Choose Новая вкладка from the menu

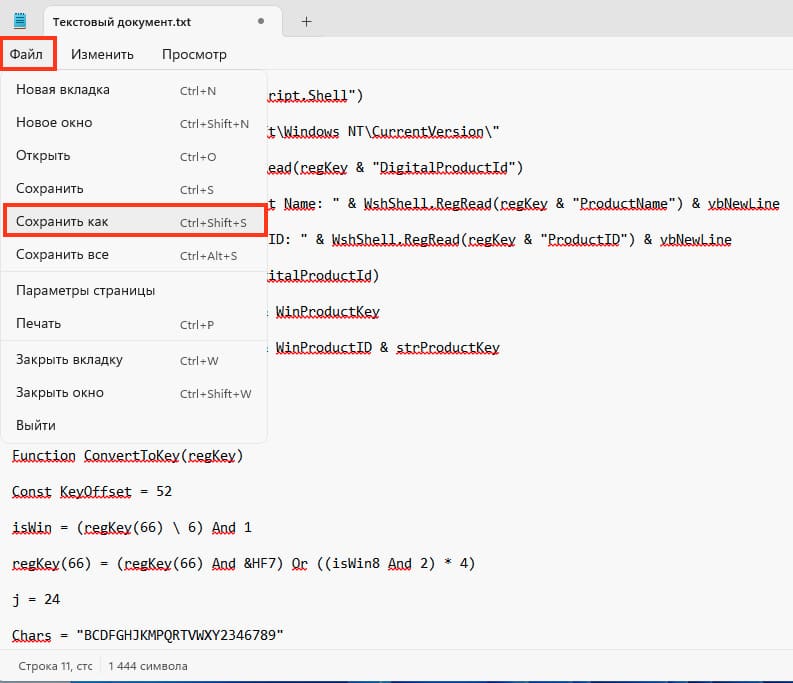pos(63,90)
